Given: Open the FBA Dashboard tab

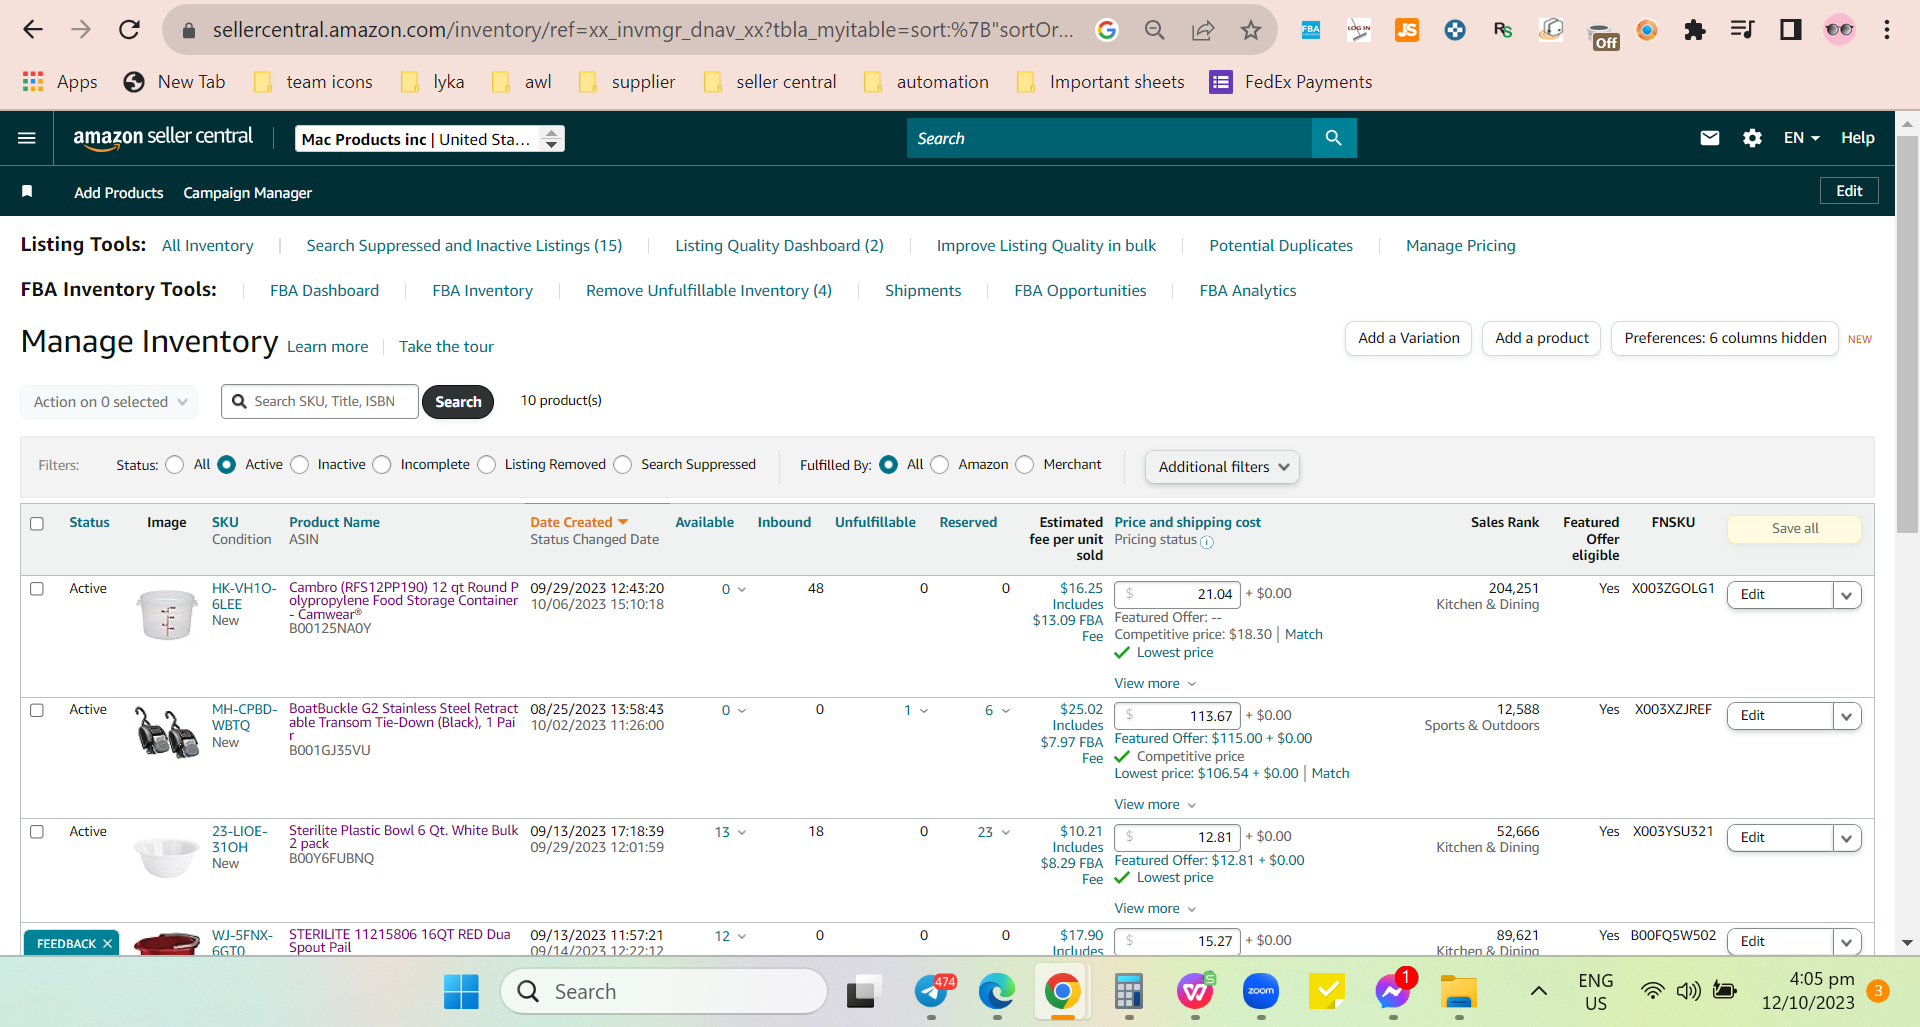Looking at the screenshot, I should click(x=324, y=291).
